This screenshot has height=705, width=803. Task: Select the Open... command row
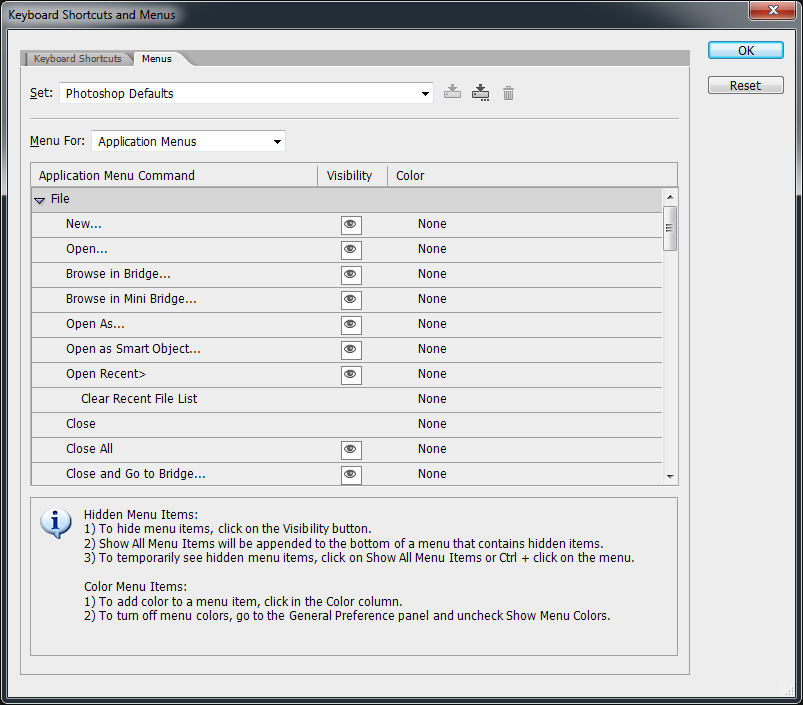tap(347, 250)
